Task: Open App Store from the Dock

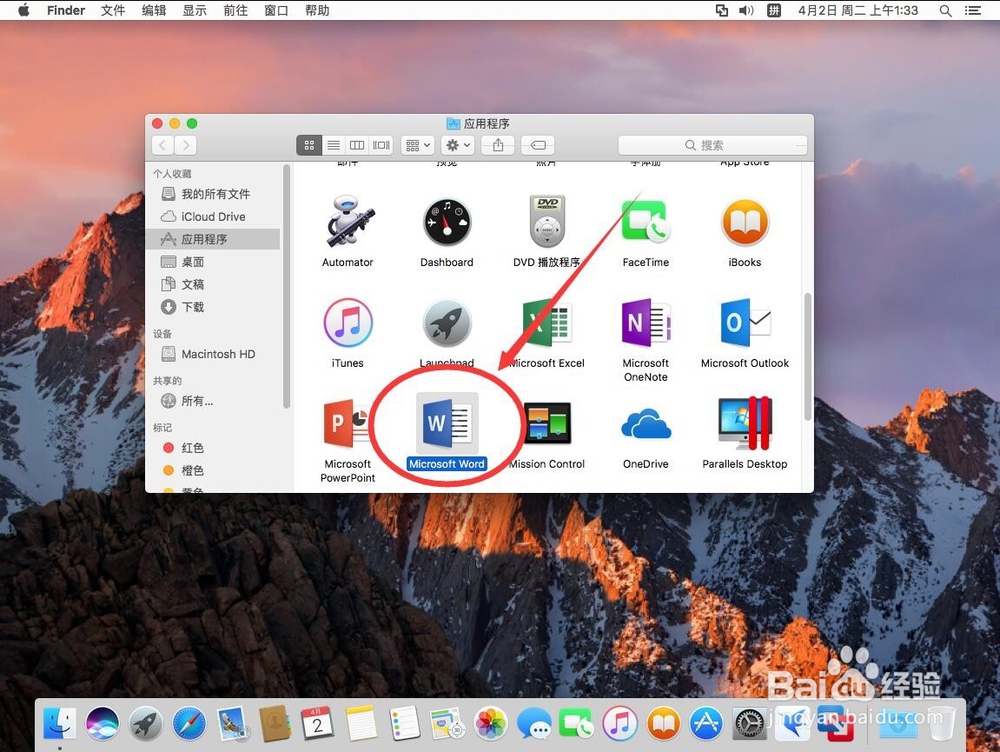Action: [706, 724]
